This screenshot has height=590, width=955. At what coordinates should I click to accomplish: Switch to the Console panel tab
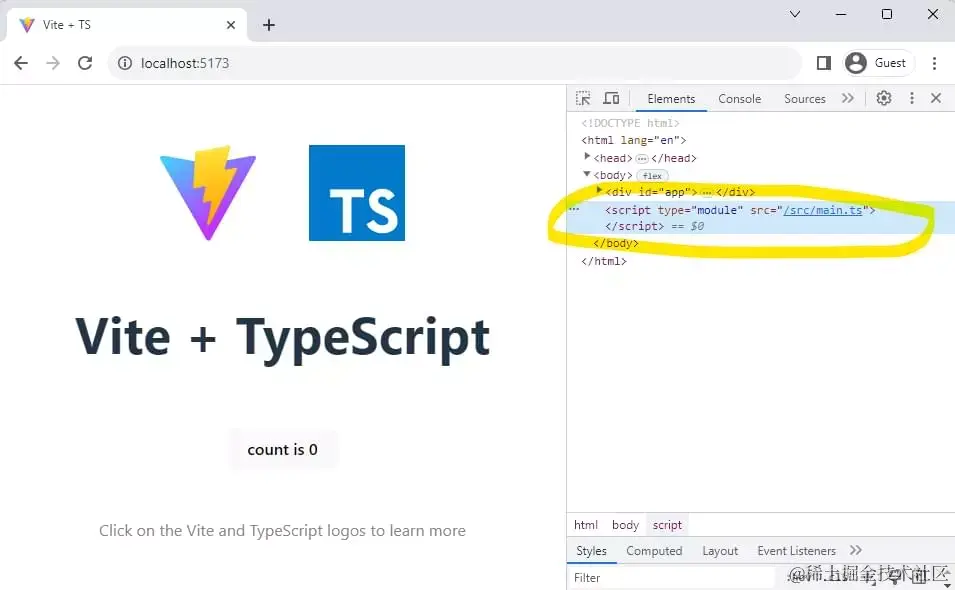pos(739,99)
